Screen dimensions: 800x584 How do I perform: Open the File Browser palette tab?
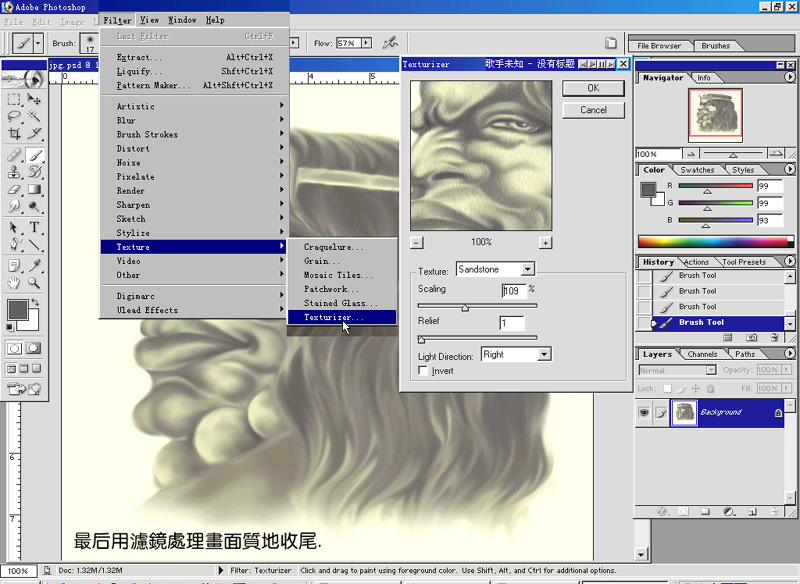click(x=659, y=46)
